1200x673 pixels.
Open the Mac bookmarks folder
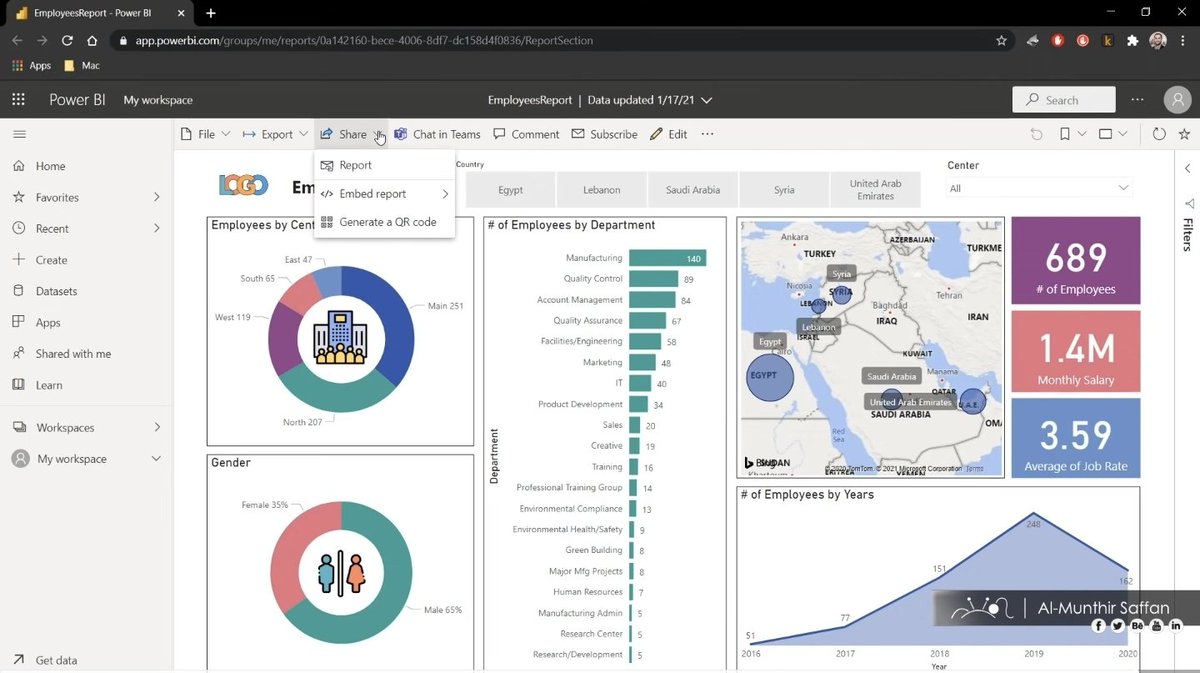81,66
